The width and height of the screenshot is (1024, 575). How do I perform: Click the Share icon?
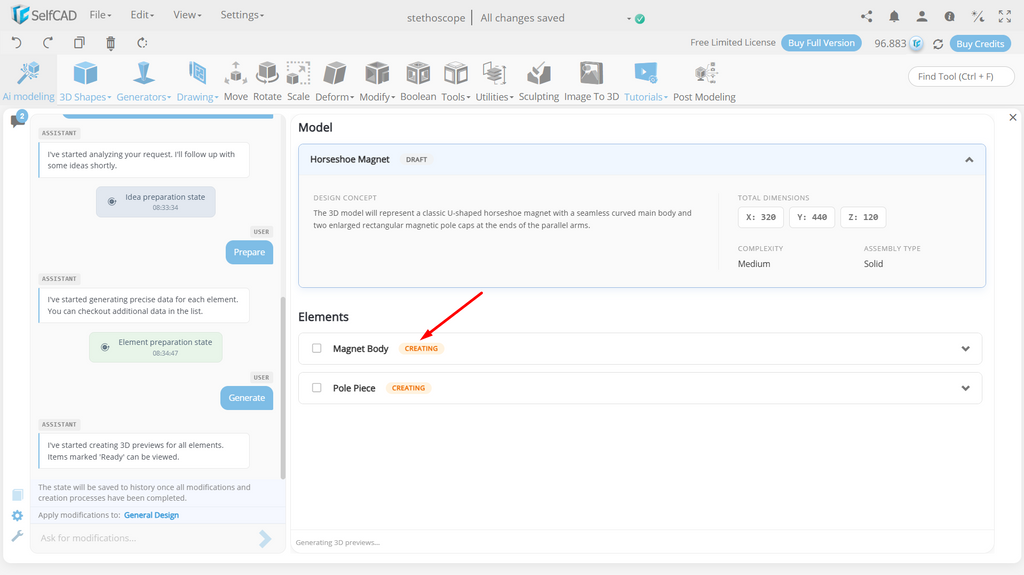tap(867, 16)
